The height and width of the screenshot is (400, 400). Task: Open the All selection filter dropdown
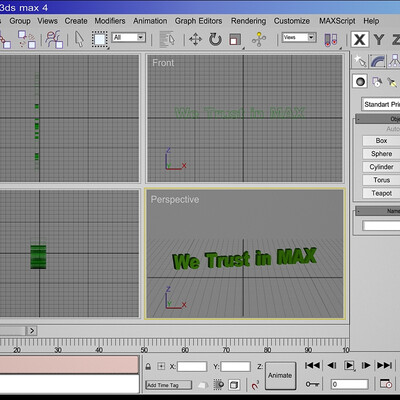tap(129, 37)
